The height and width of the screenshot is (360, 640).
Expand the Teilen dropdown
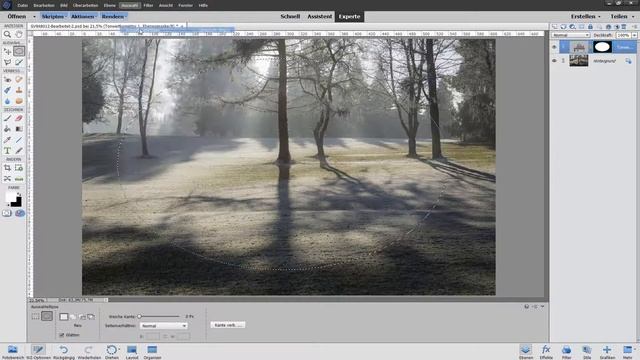[x=622, y=16]
